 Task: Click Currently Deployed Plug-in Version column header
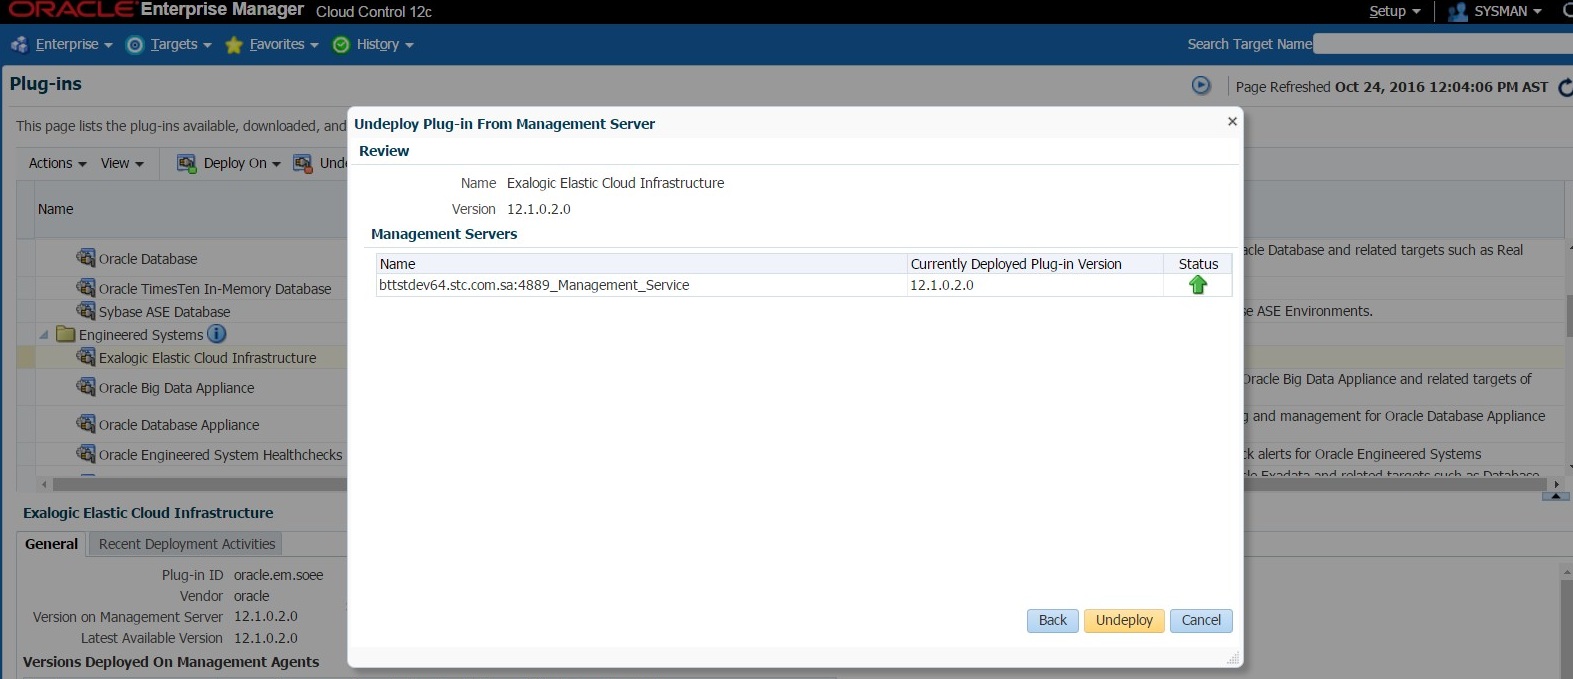[1035, 264]
